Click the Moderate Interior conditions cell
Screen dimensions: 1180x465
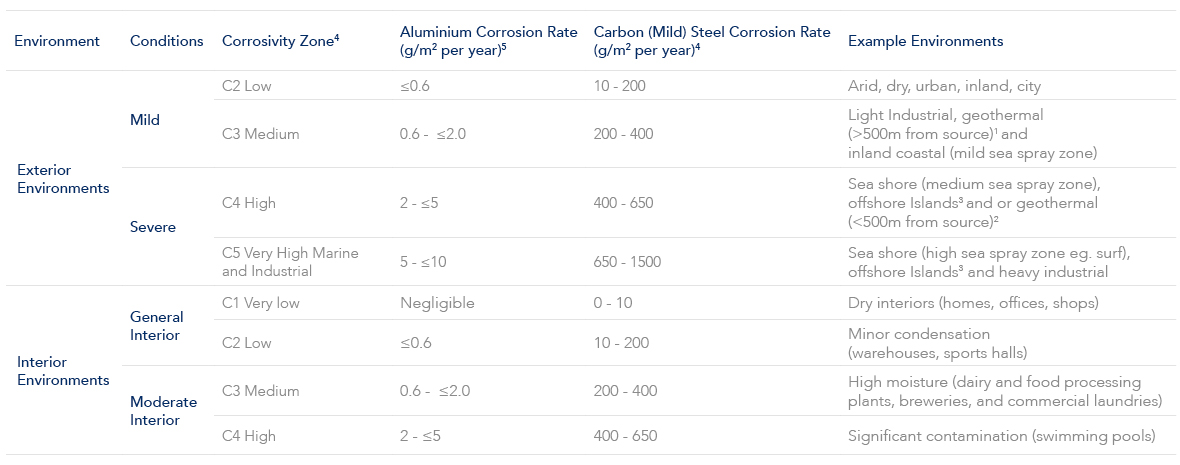(163, 411)
